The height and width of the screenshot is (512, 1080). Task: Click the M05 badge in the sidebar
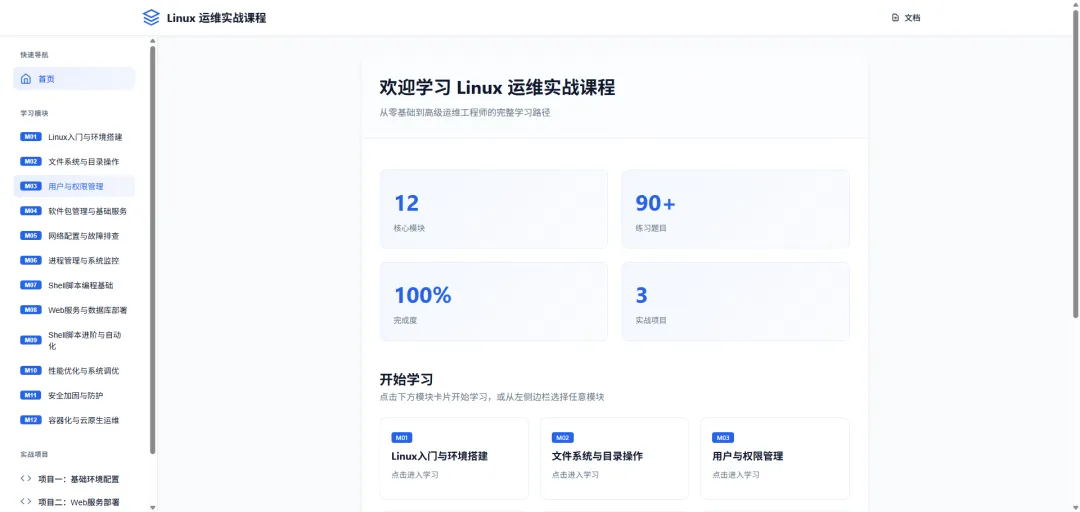click(x=31, y=236)
